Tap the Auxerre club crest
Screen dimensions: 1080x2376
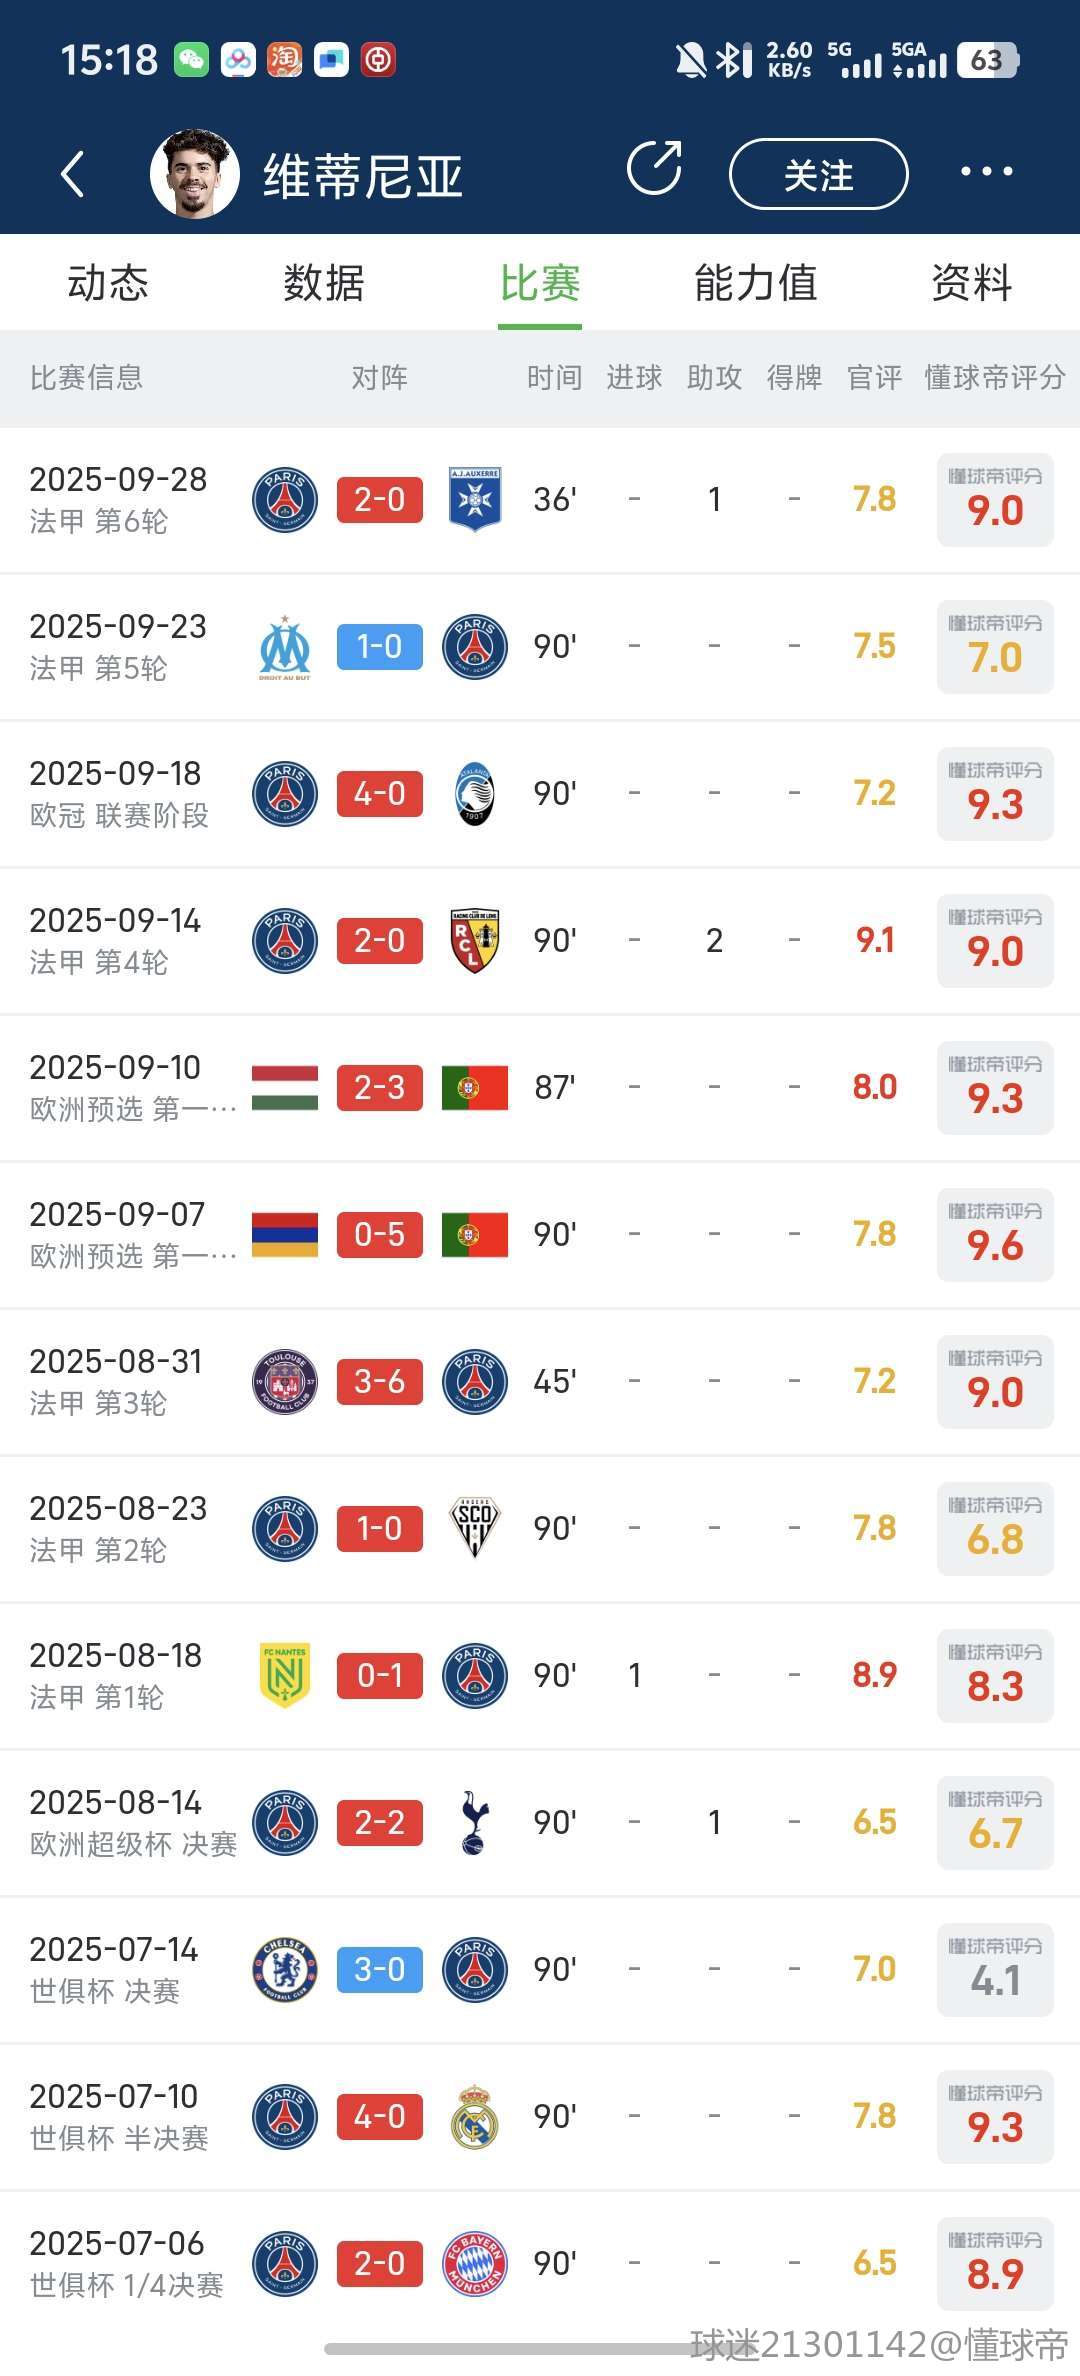[x=475, y=499]
